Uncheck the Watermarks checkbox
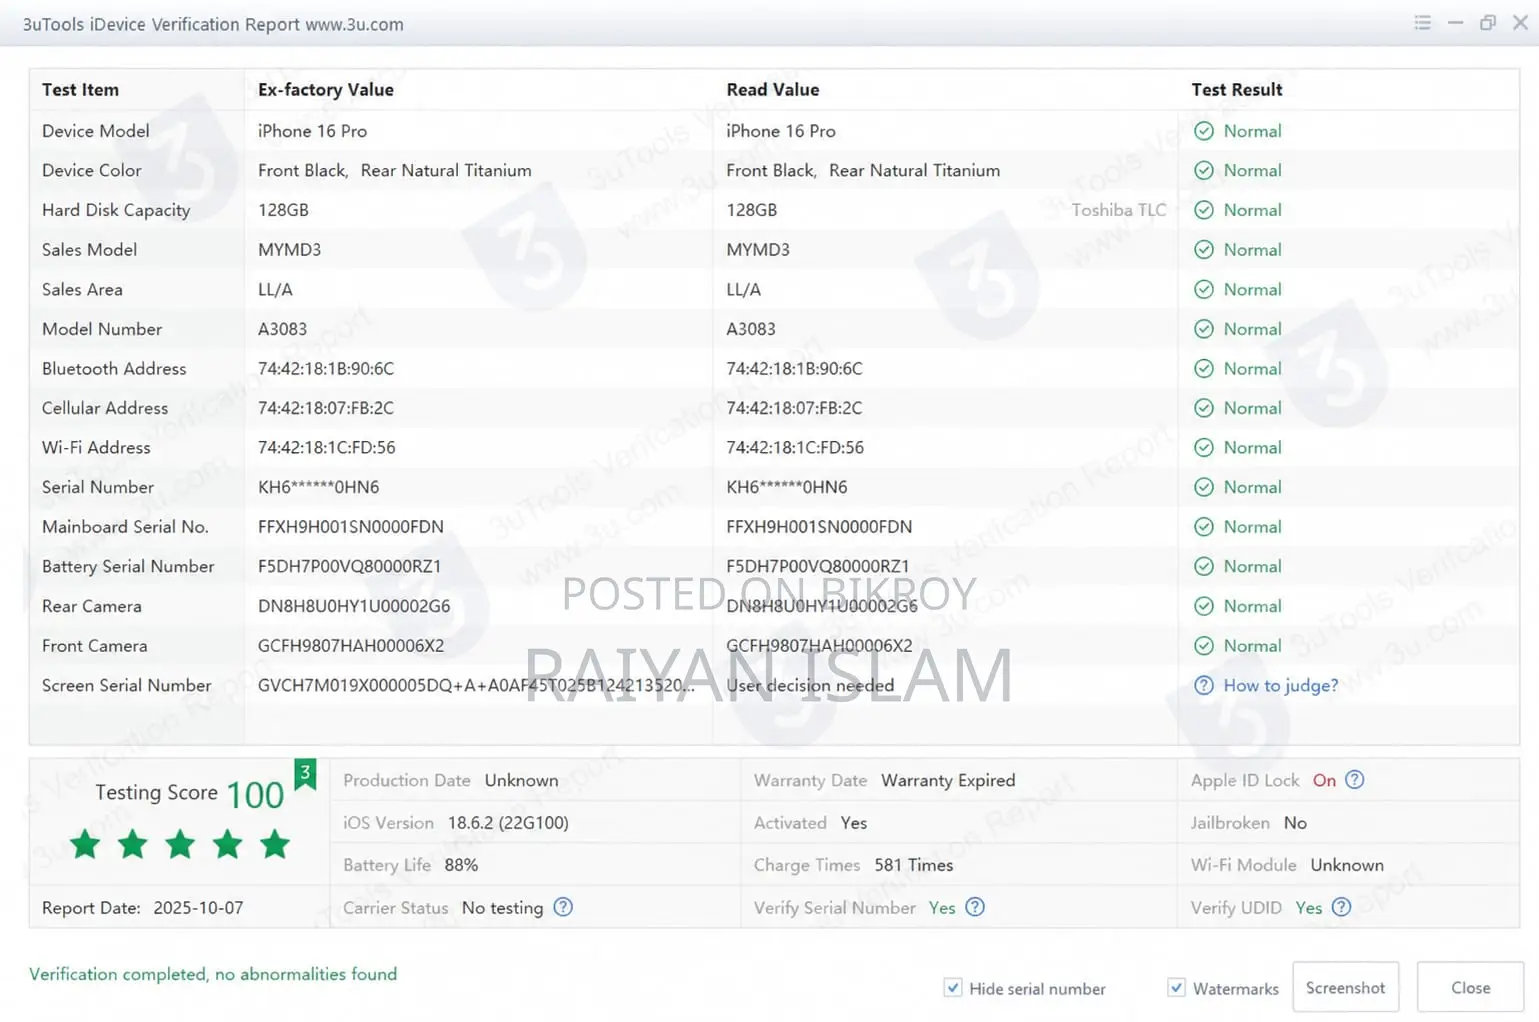This screenshot has height=1022, width=1539. (1177, 988)
